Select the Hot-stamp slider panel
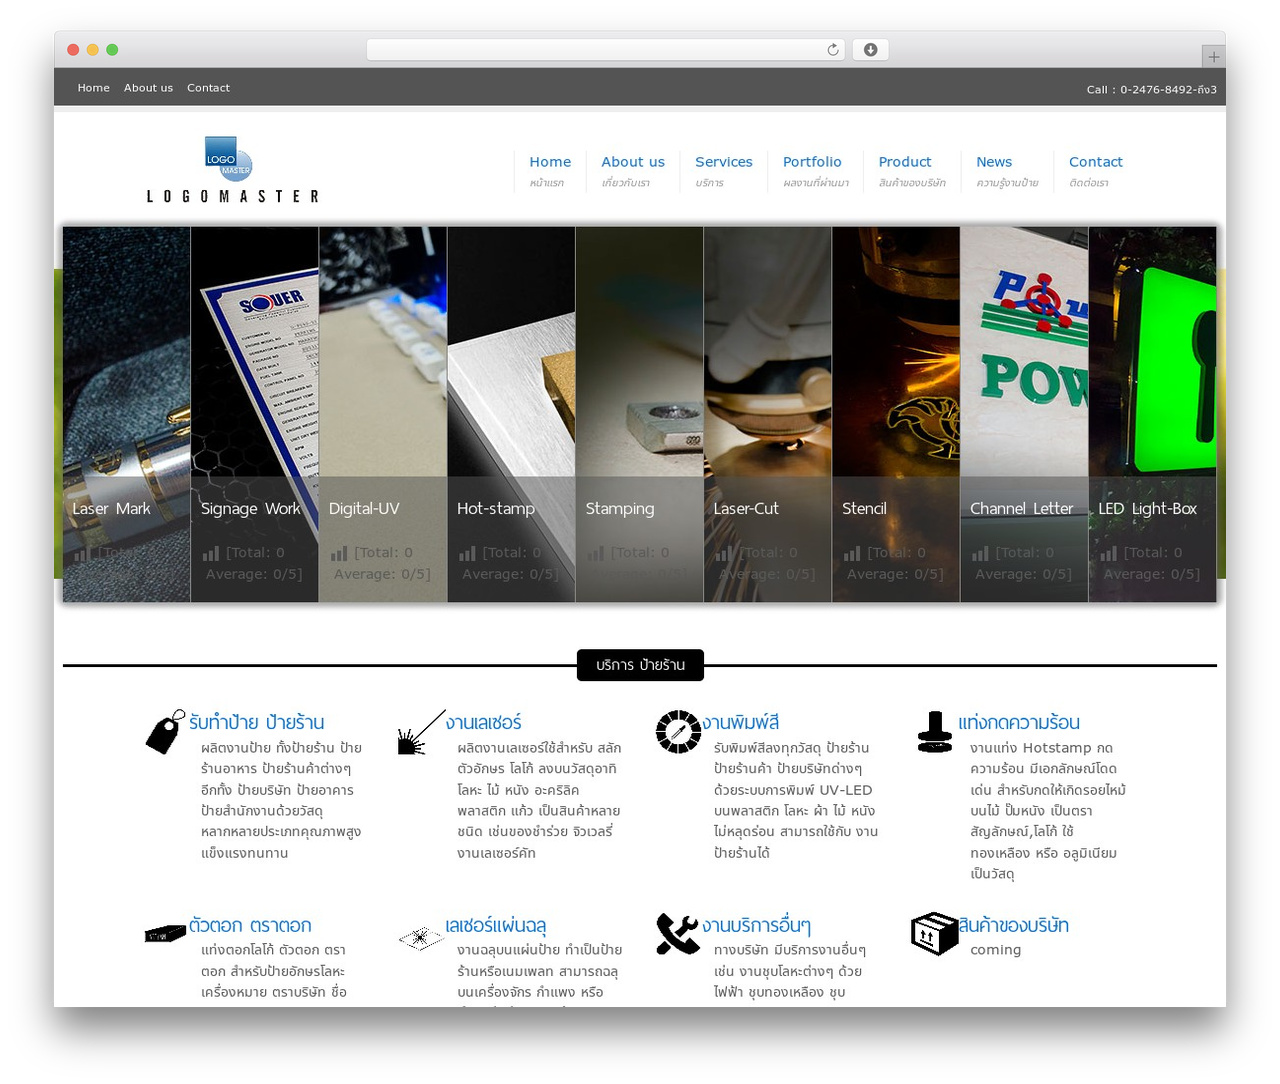The height and width of the screenshot is (1084, 1280). (511, 414)
